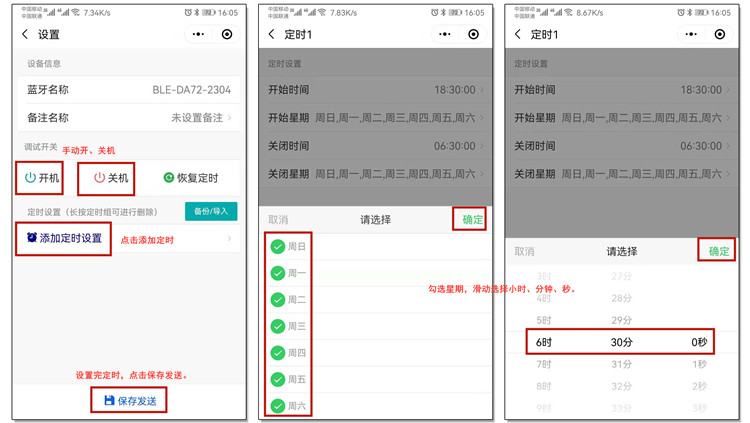This screenshot has height=423, width=750.
Task: Click the 备份/导入 button
Action: (210, 211)
